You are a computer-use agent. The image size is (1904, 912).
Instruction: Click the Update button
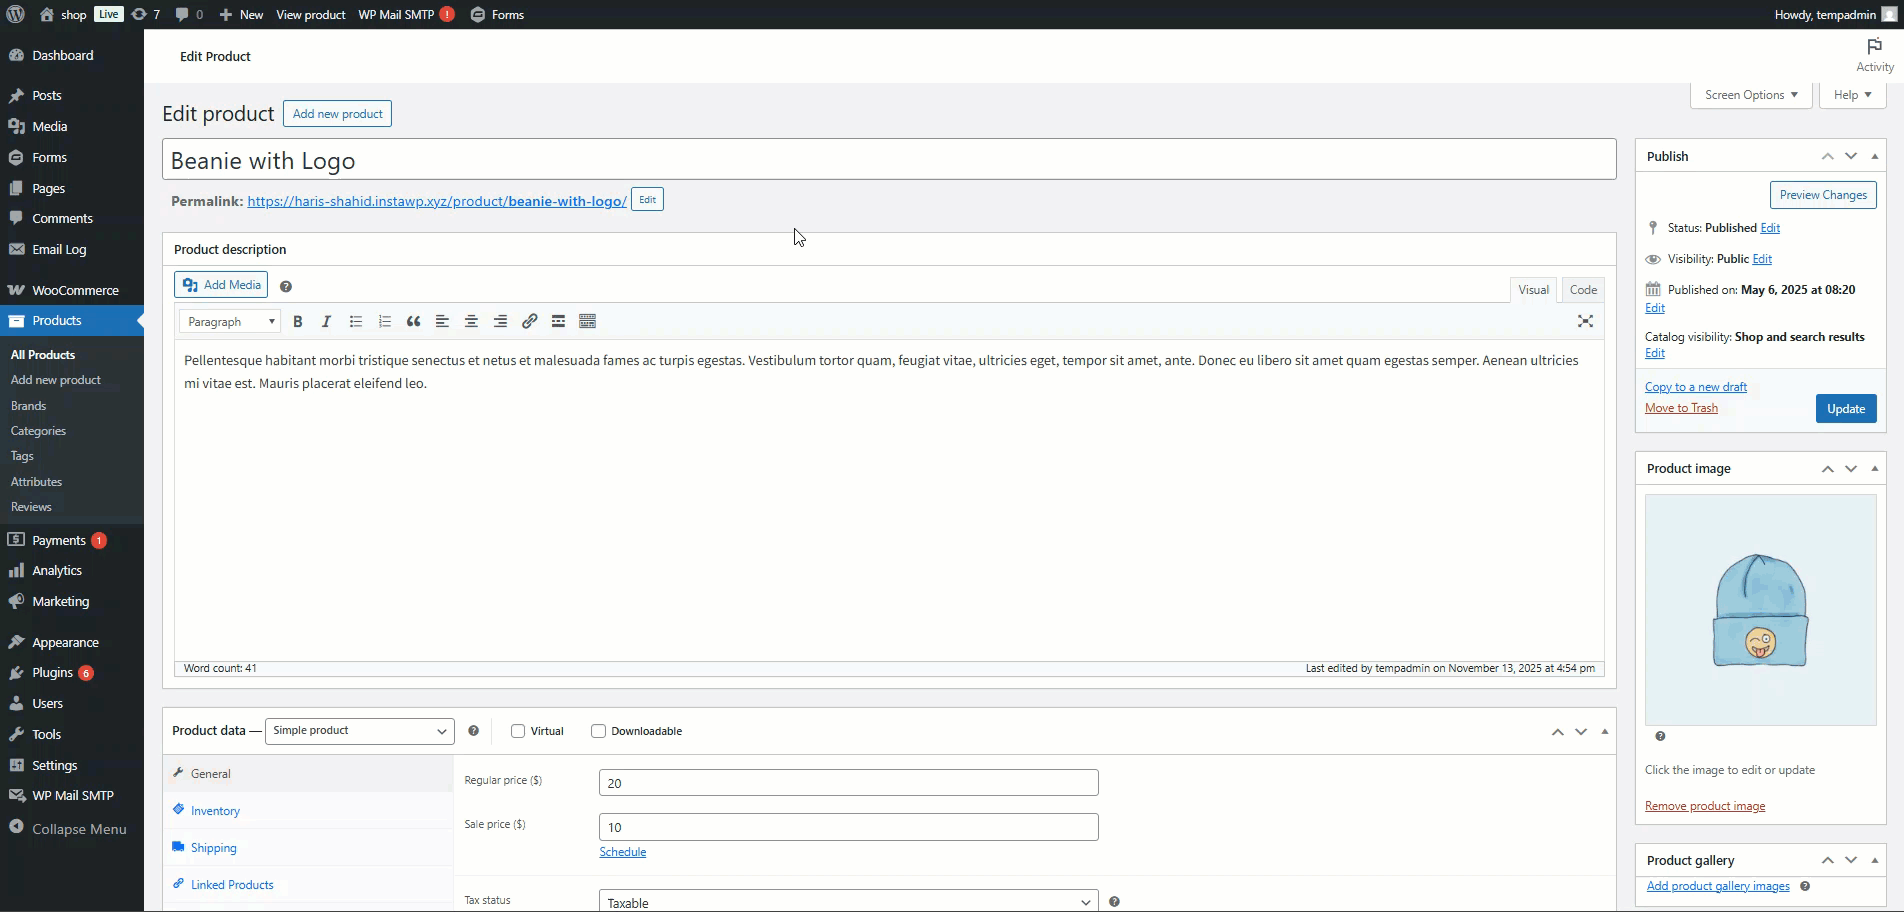(1845, 409)
